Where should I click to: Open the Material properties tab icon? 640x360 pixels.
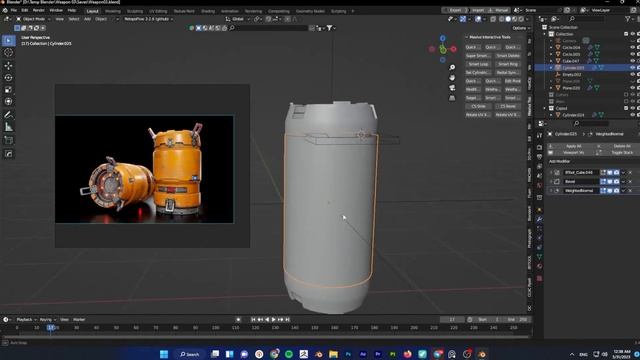point(539,266)
